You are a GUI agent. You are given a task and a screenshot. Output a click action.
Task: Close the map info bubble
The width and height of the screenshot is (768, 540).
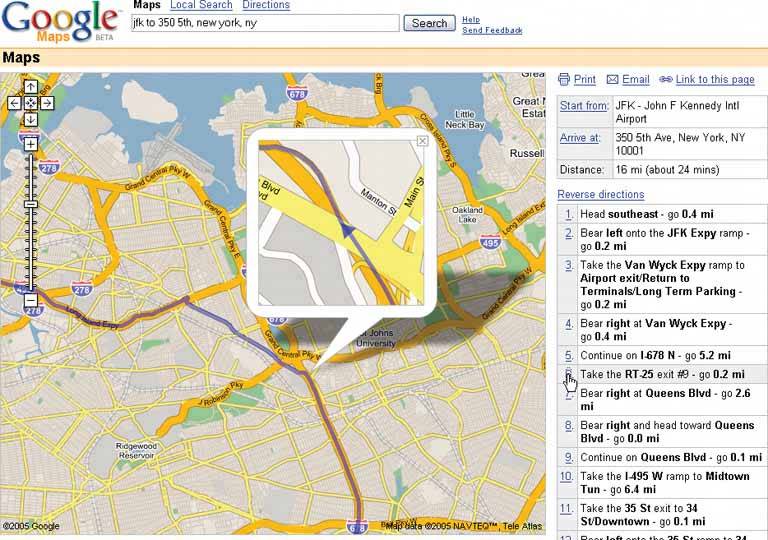click(422, 142)
